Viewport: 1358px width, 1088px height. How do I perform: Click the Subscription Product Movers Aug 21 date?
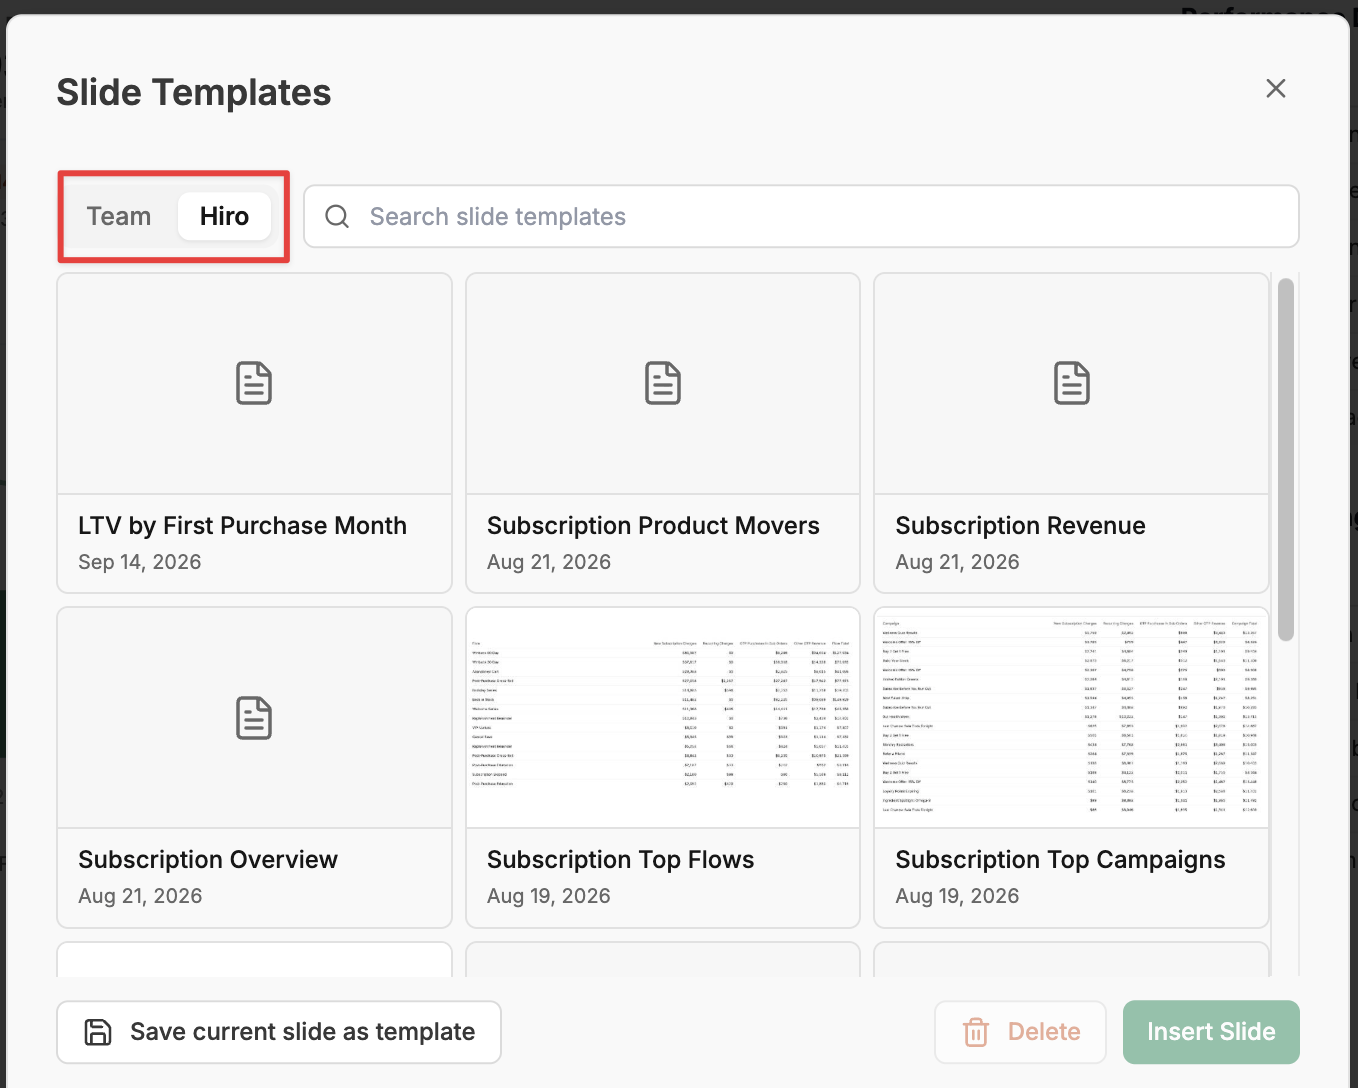549,562
